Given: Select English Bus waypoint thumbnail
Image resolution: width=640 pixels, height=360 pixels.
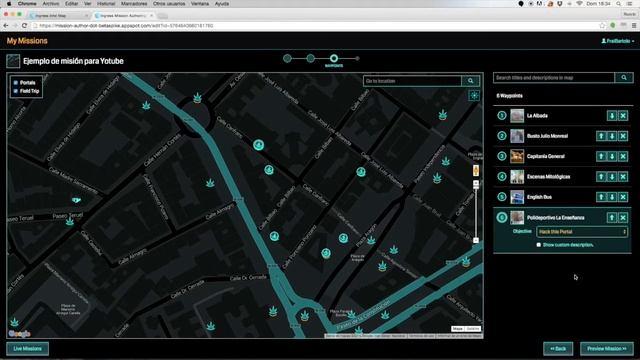Looking at the screenshot, I should click(x=517, y=197).
